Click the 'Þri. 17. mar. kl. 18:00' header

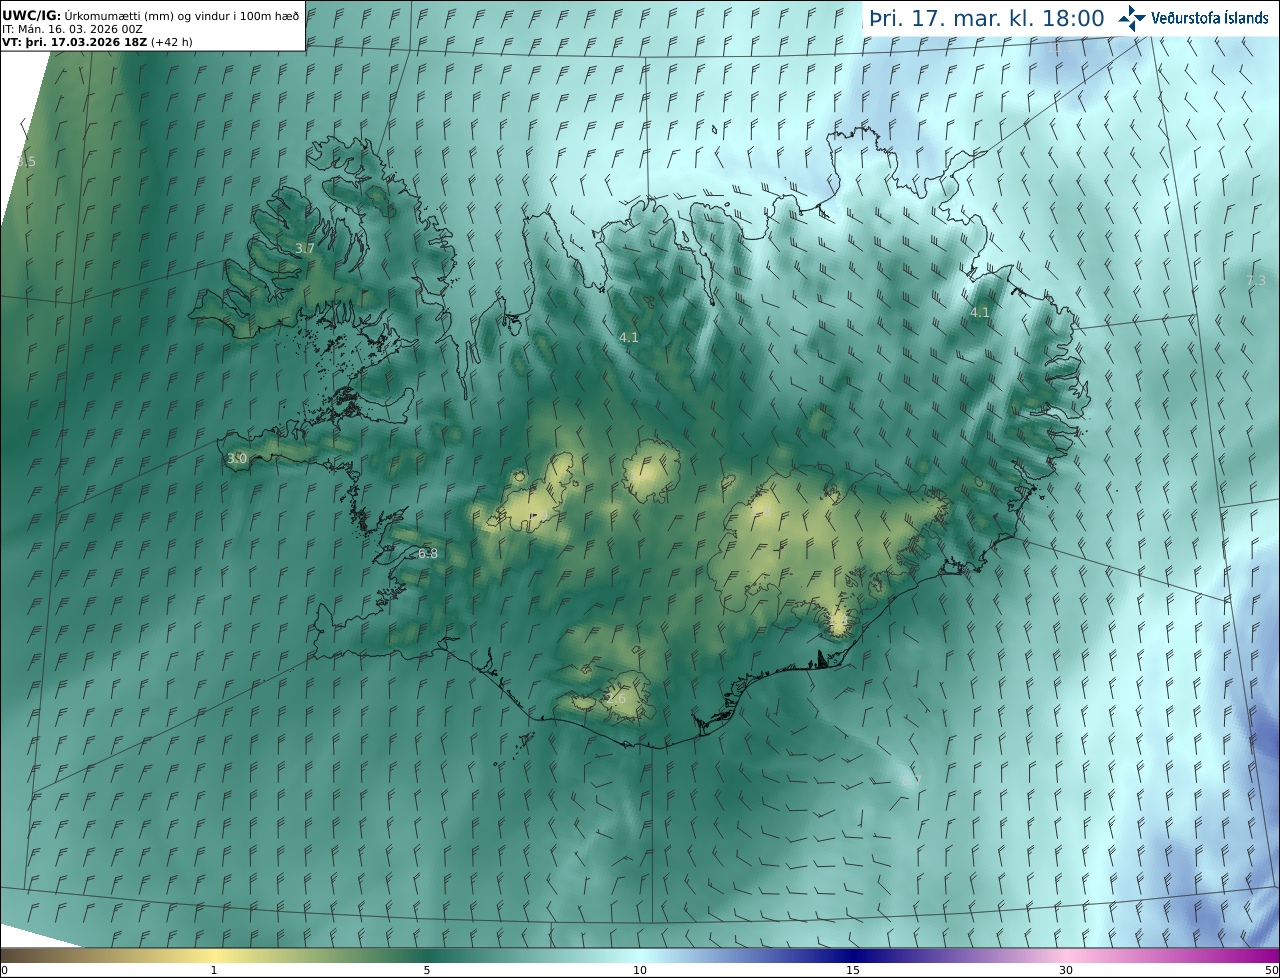987,18
